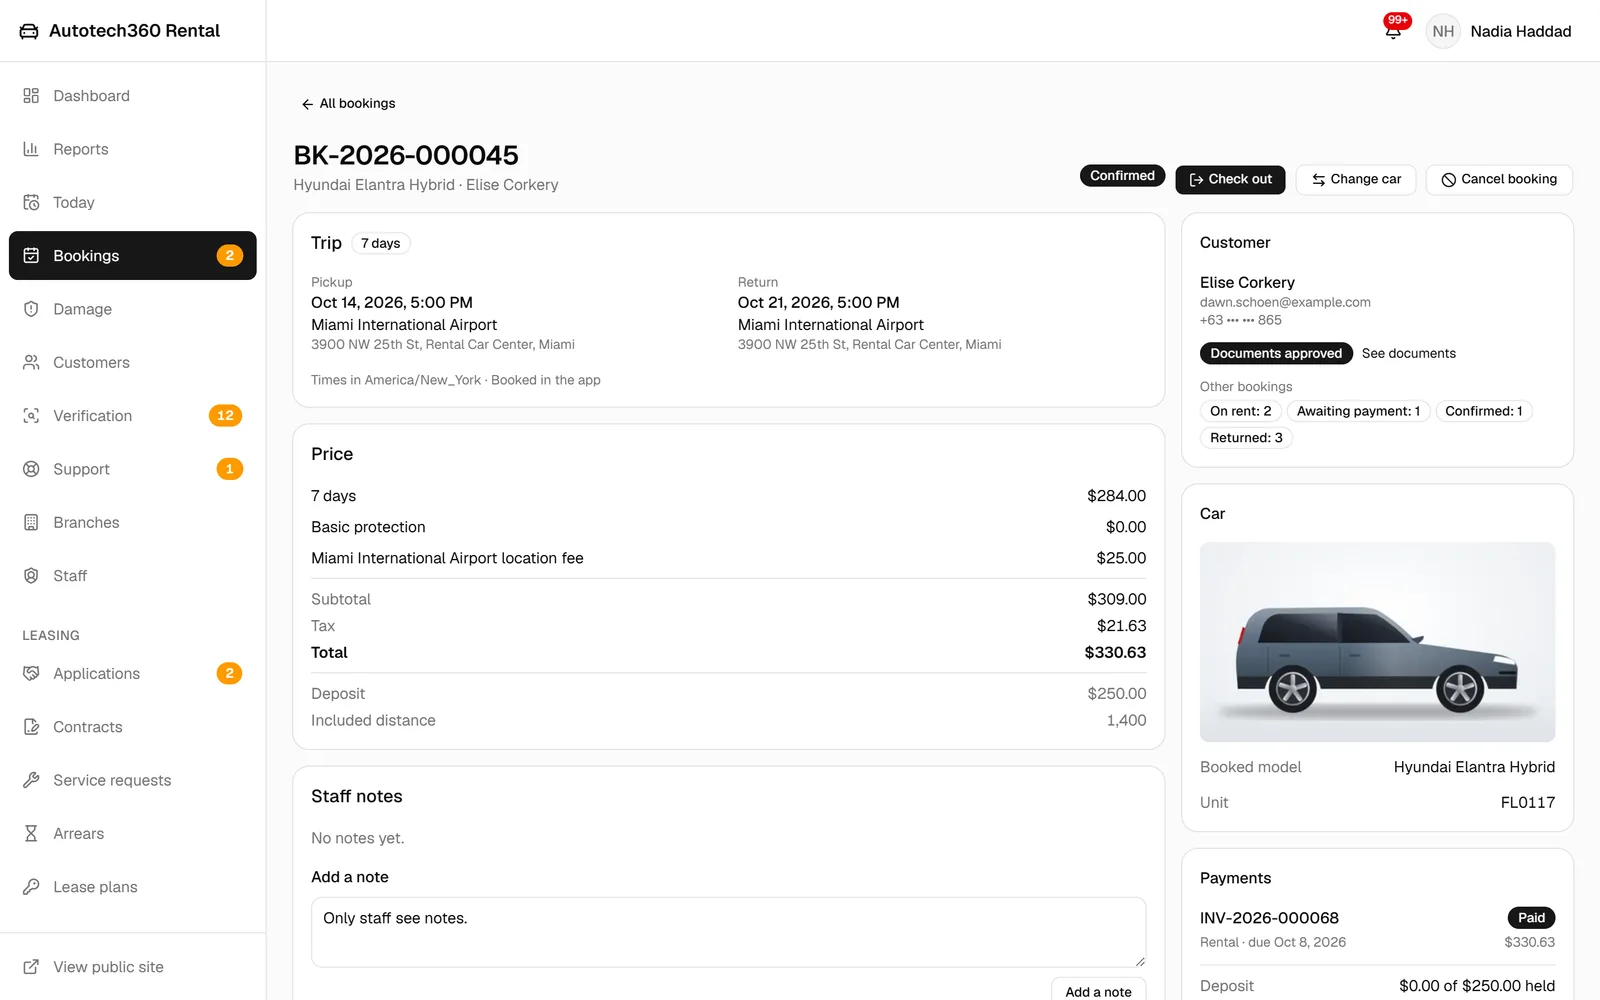Click the Support lifebuoy icon
This screenshot has width=1600, height=1000.
pyautogui.click(x=31, y=469)
